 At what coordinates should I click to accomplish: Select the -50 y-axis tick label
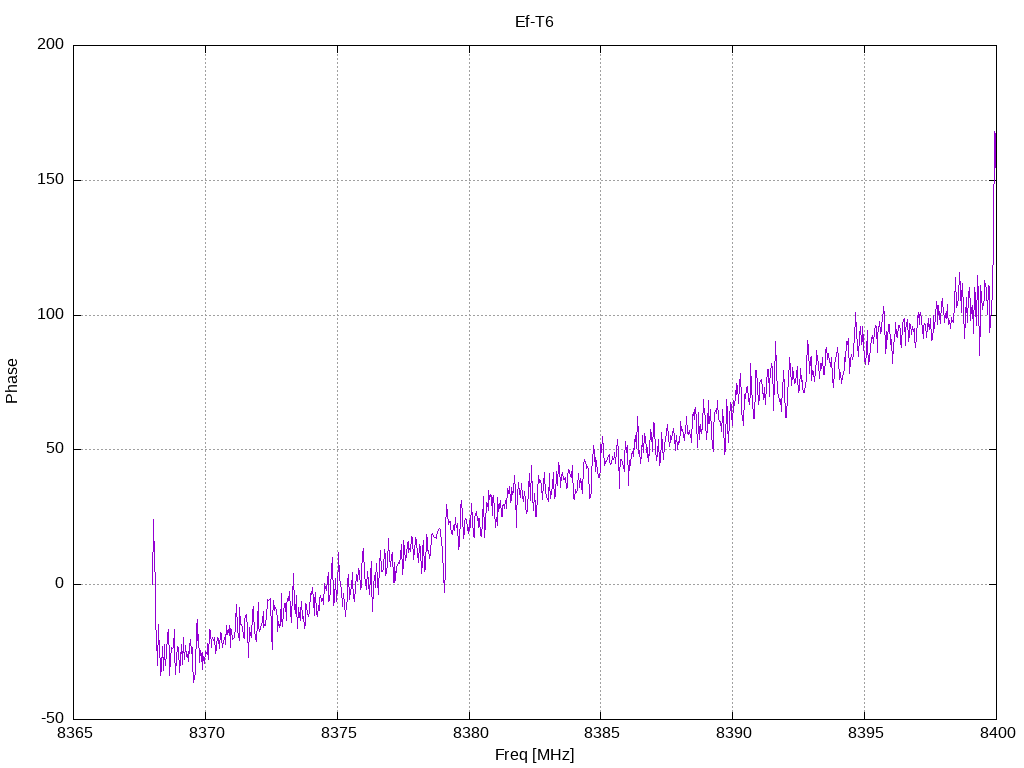54,718
